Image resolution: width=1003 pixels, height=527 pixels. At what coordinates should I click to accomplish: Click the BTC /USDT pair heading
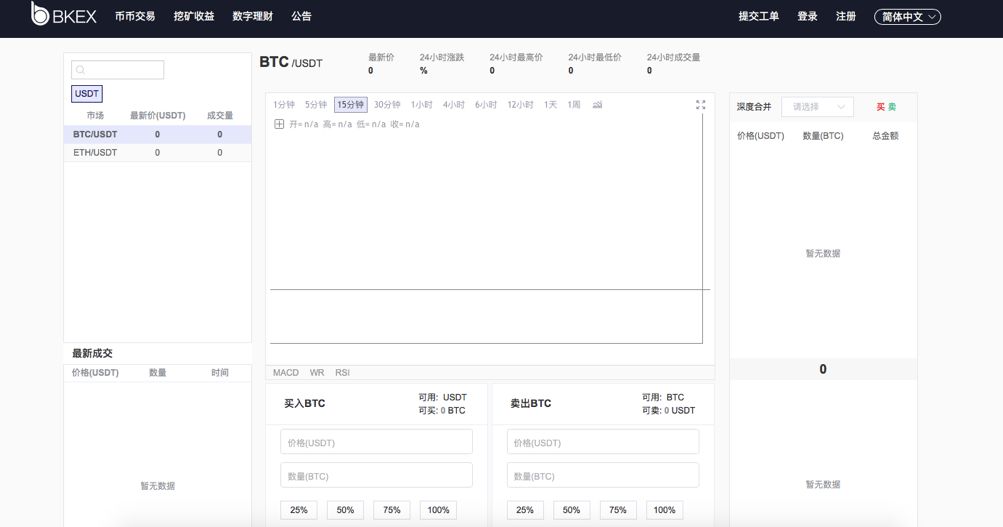pyautogui.click(x=291, y=62)
